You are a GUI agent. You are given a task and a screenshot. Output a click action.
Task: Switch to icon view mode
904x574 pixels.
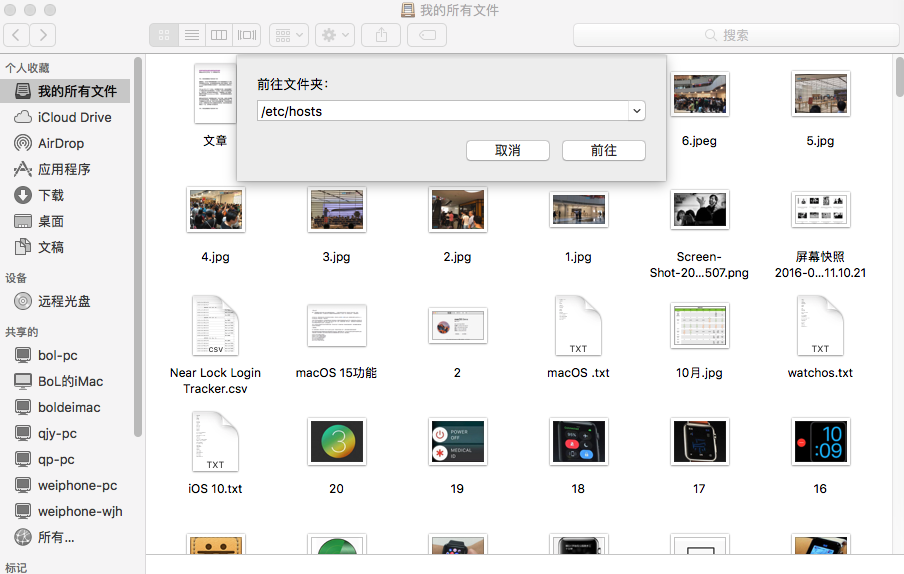[x=163, y=35]
